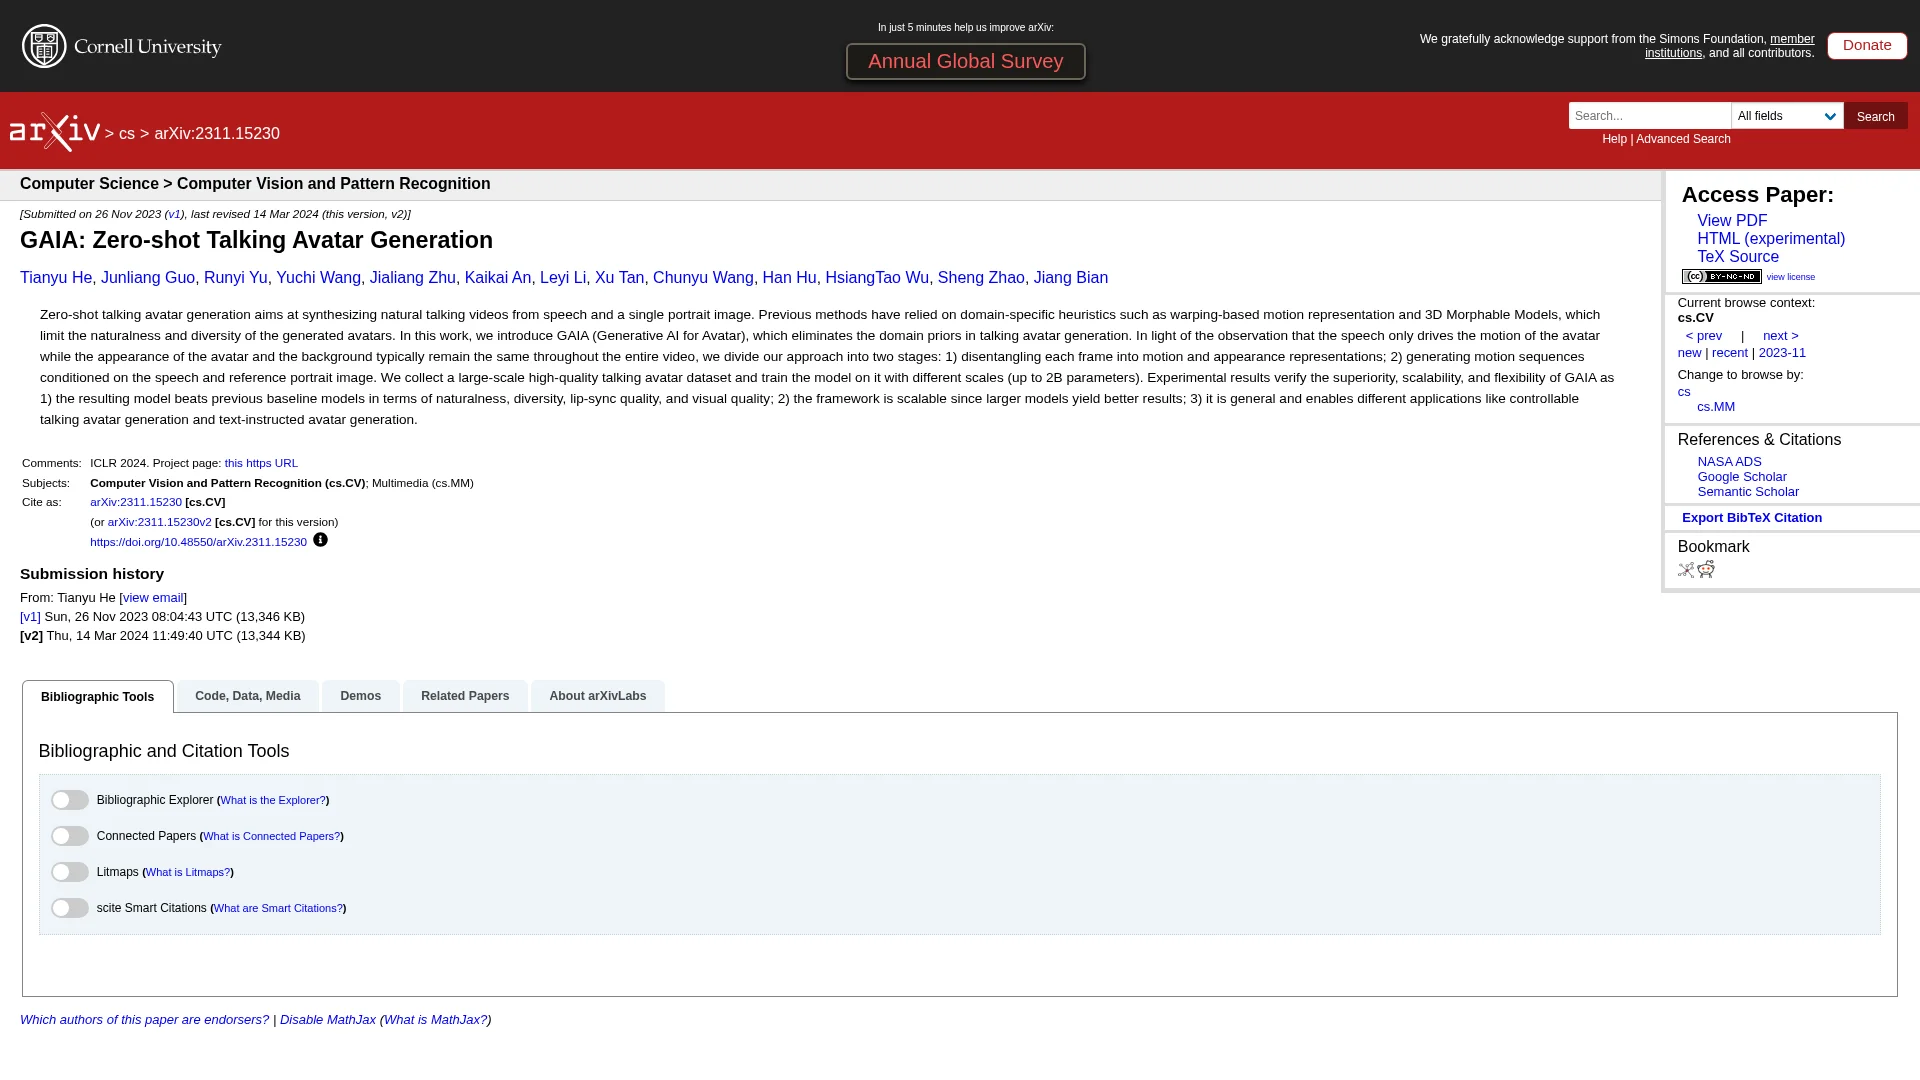Viewport: 1920px width, 1080px height.
Task: Go to next paper in cs.CV
Action: point(1780,336)
